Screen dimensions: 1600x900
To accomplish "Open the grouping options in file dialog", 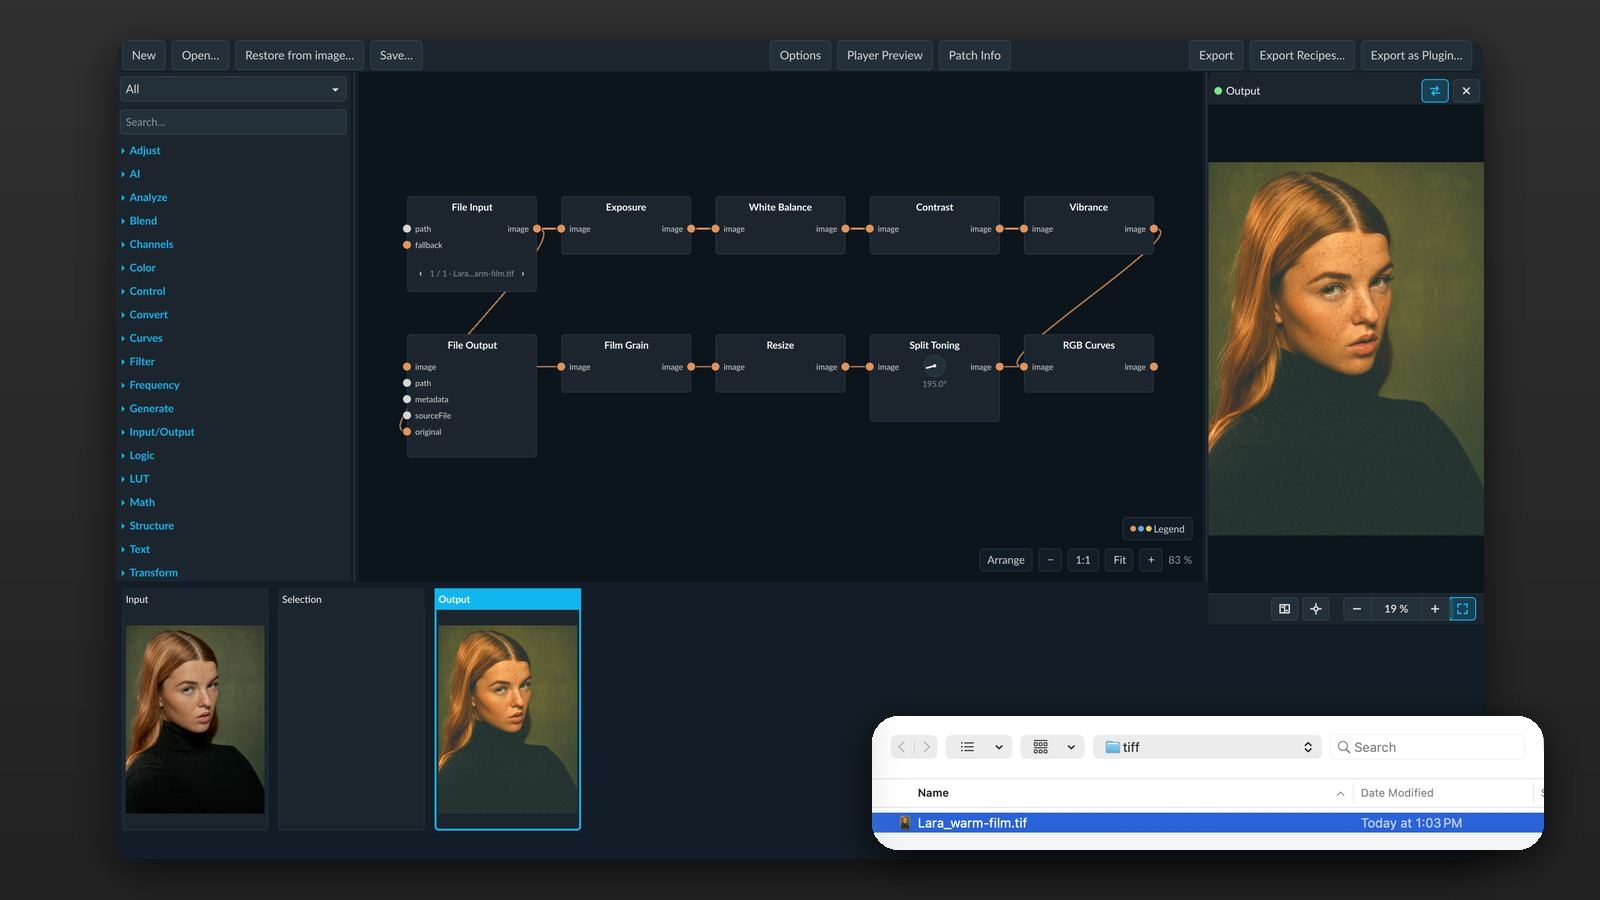I will 1053,747.
